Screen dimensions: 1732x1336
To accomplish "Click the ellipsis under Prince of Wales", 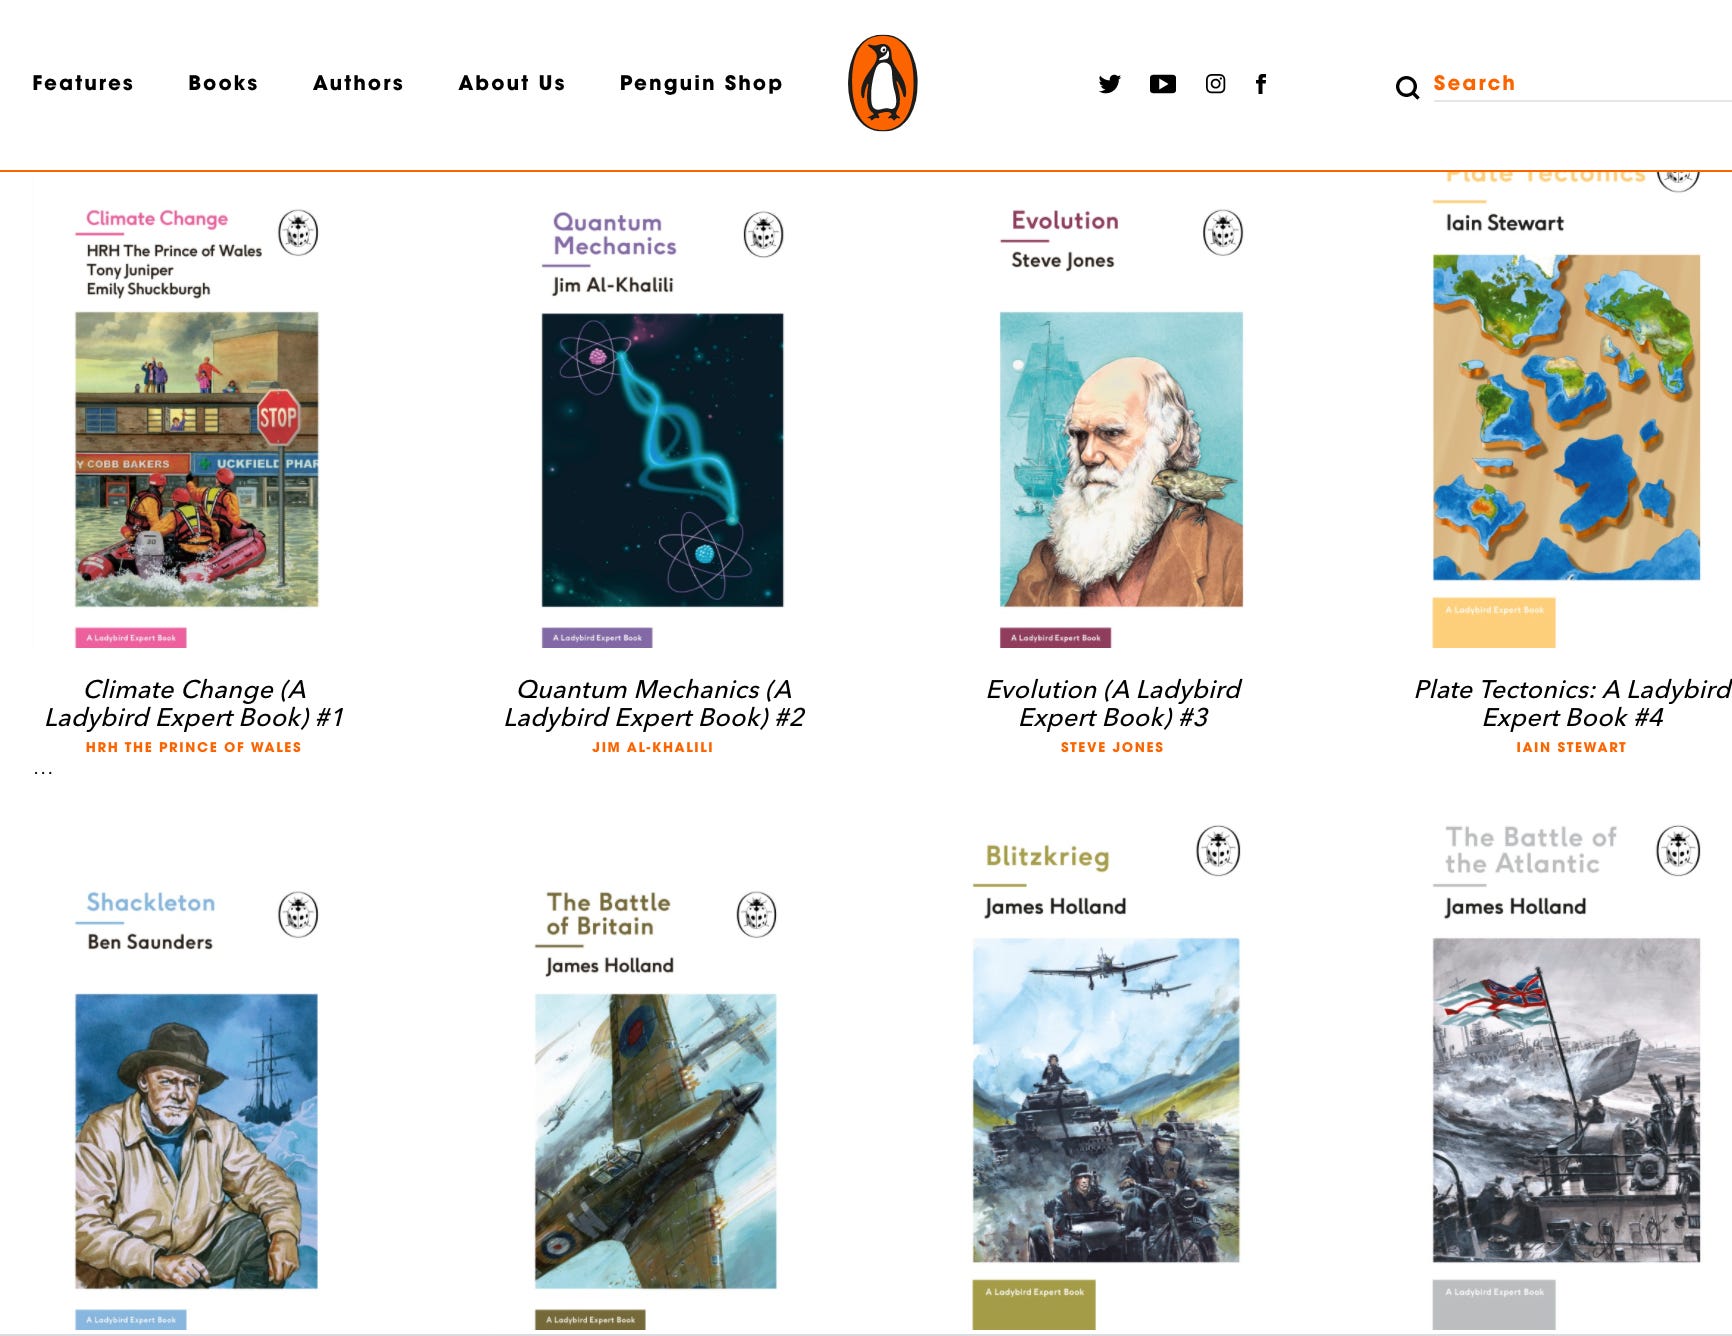I will pos(43,772).
